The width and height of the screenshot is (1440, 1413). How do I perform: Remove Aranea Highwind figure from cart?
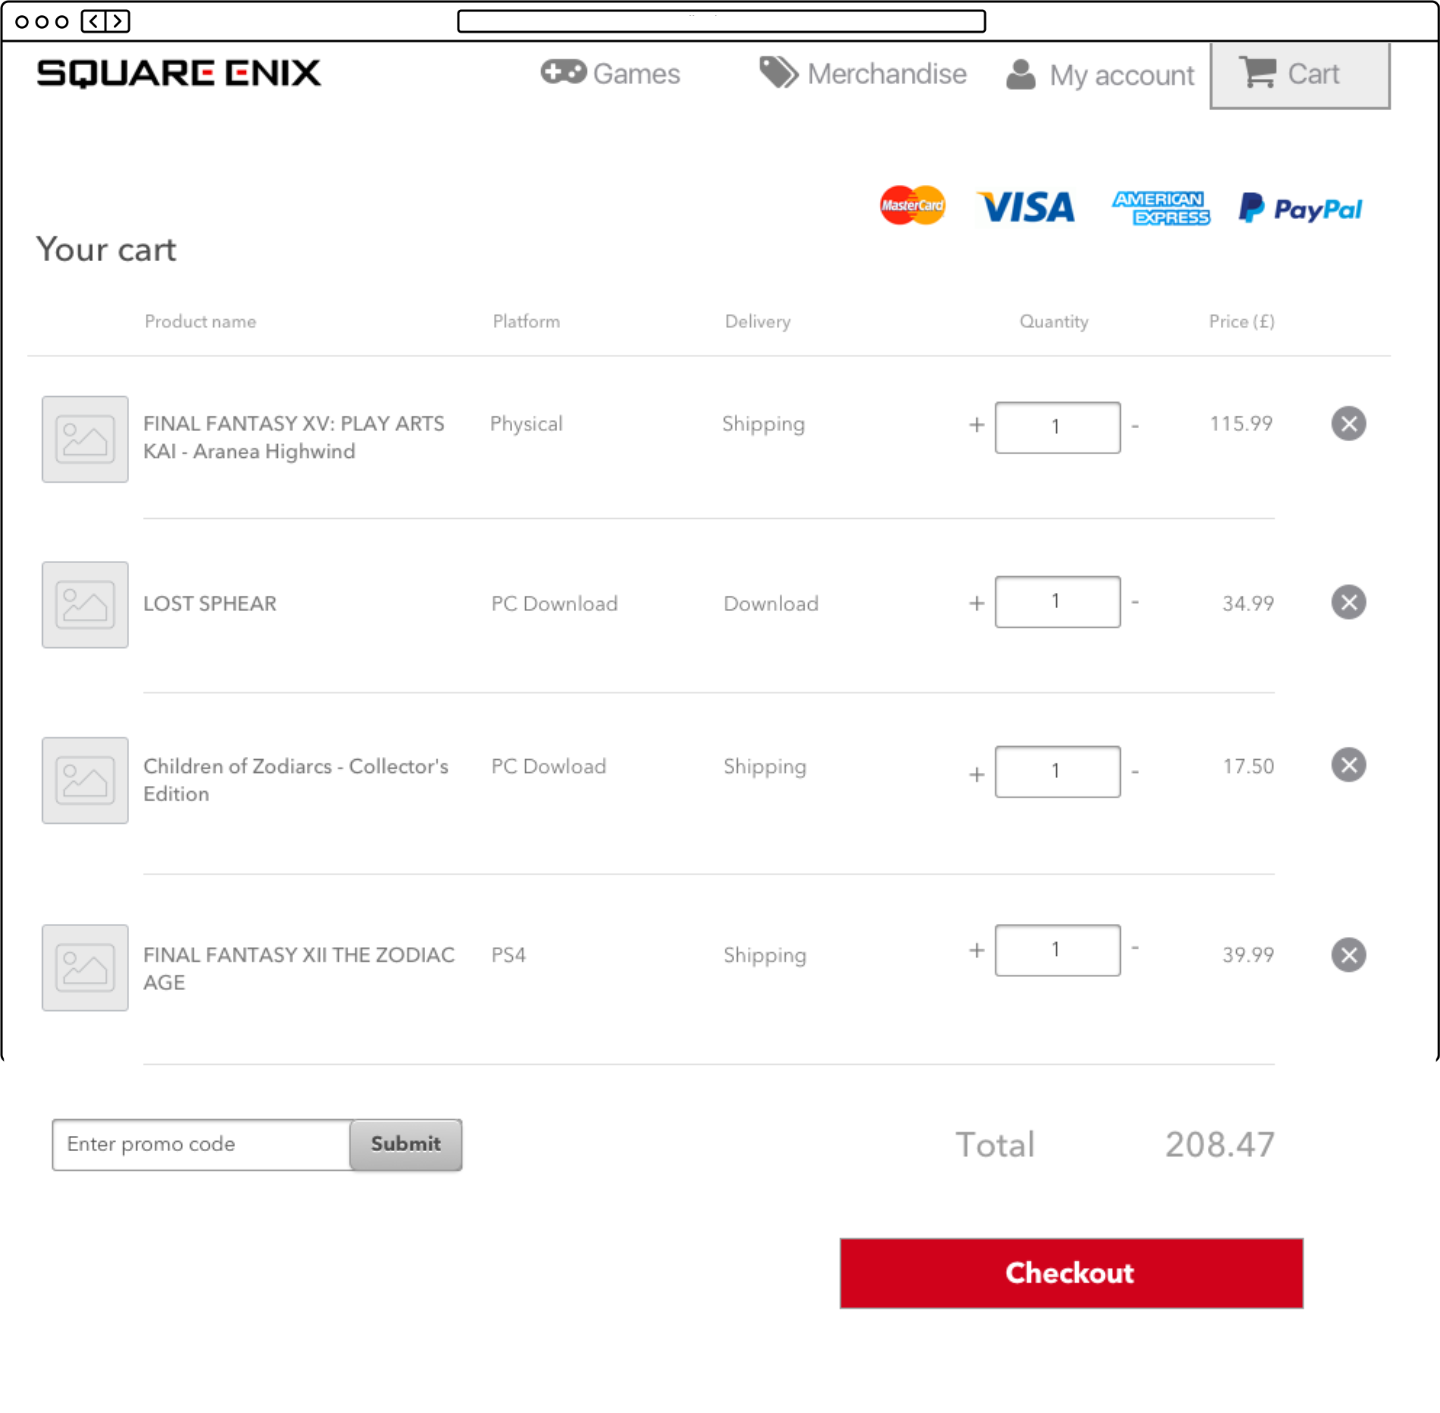pyautogui.click(x=1348, y=424)
